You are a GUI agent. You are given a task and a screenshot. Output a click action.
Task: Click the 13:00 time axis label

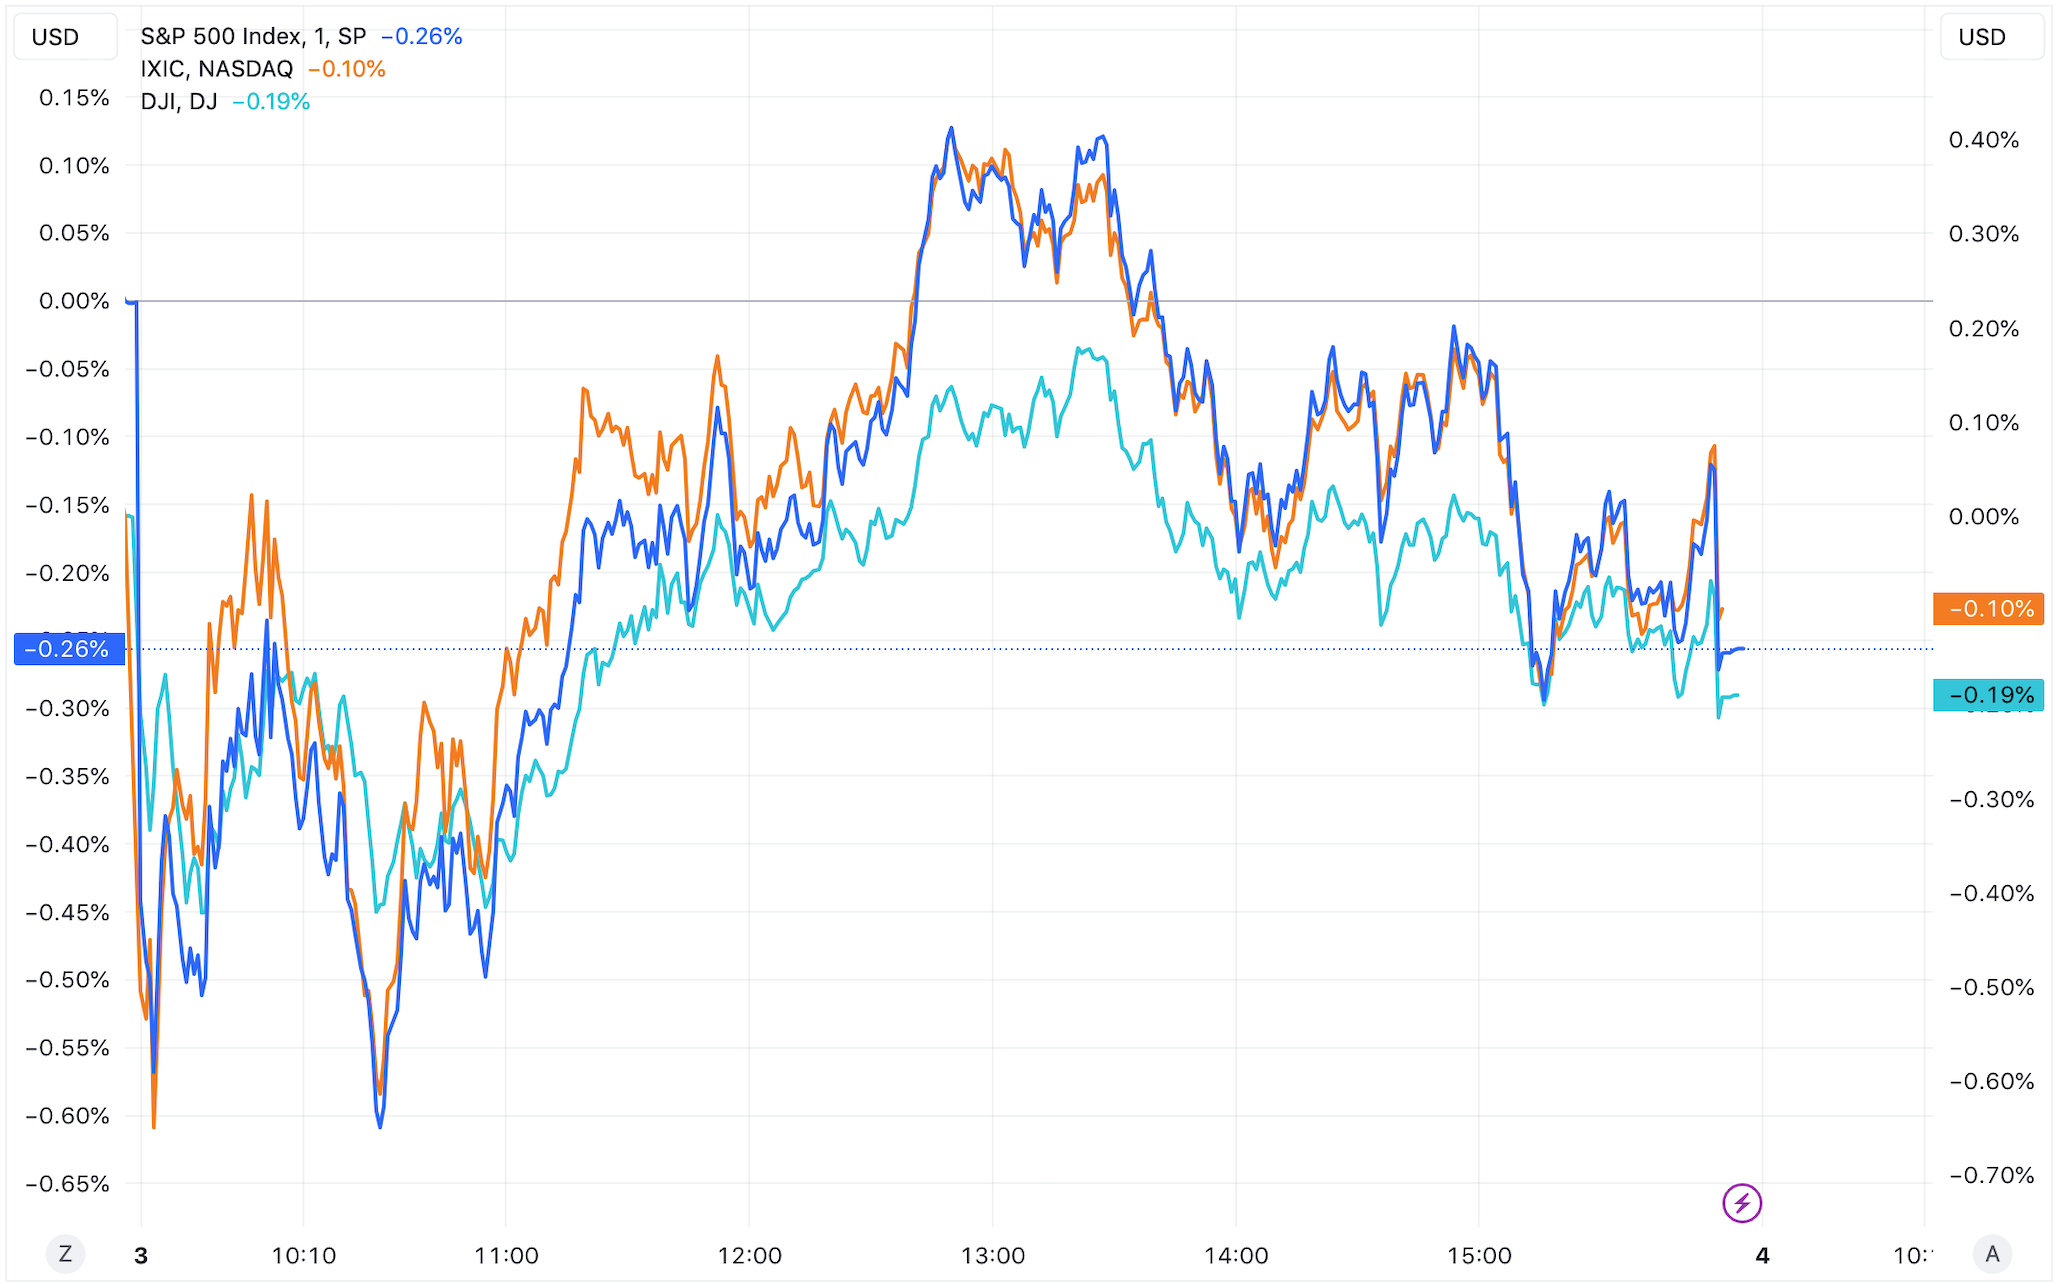pyautogui.click(x=993, y=1256)
